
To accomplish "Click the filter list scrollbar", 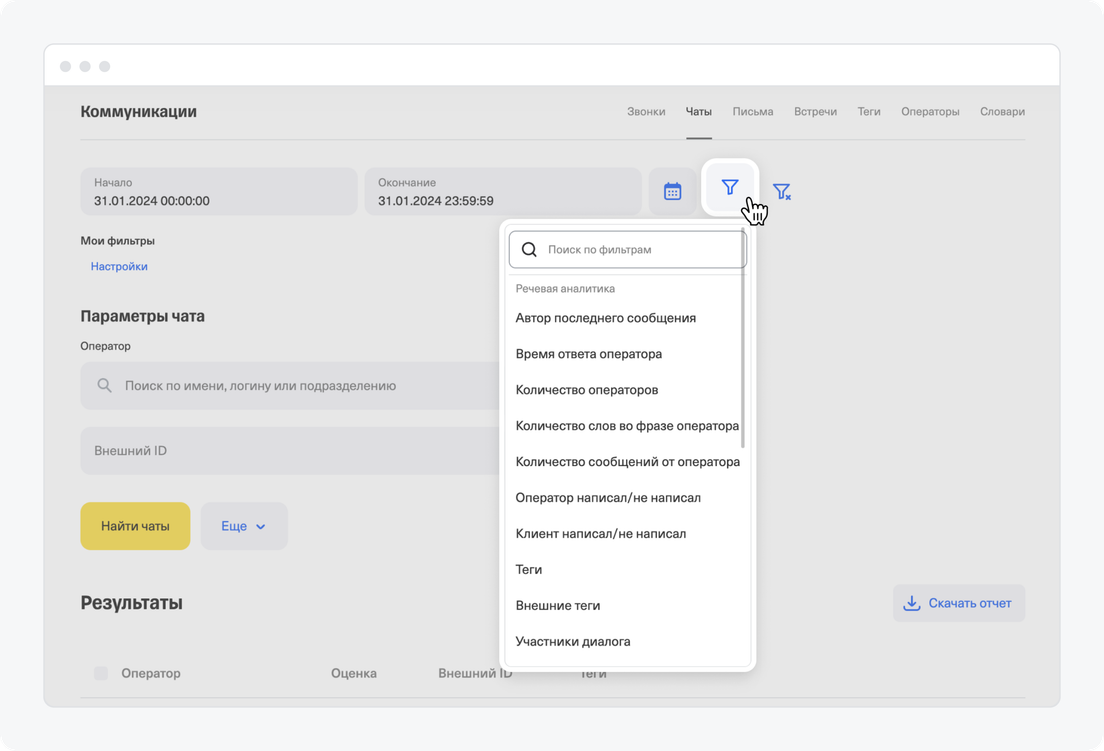I will click(742, 340).
